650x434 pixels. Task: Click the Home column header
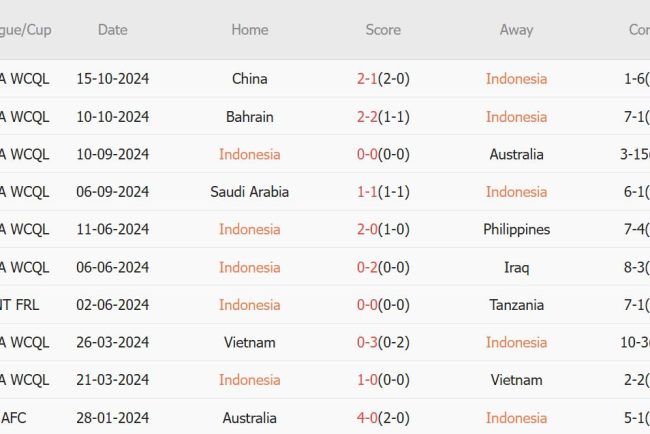point(249,30)
